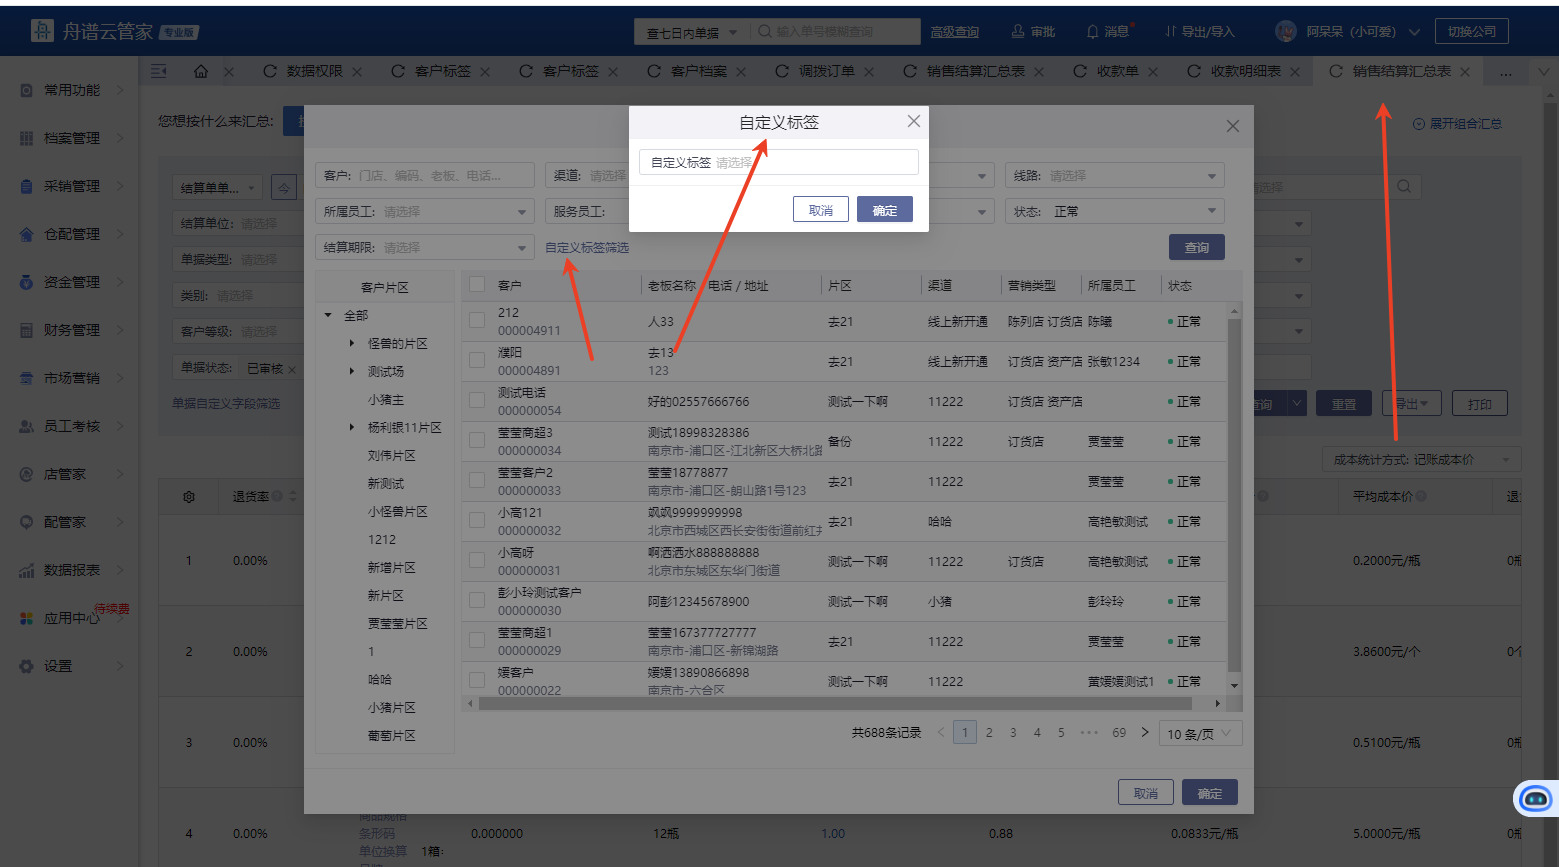The width and height of the screenshot is (1559, 867).
Task: Check the box for customer 212
Action: 477,321
